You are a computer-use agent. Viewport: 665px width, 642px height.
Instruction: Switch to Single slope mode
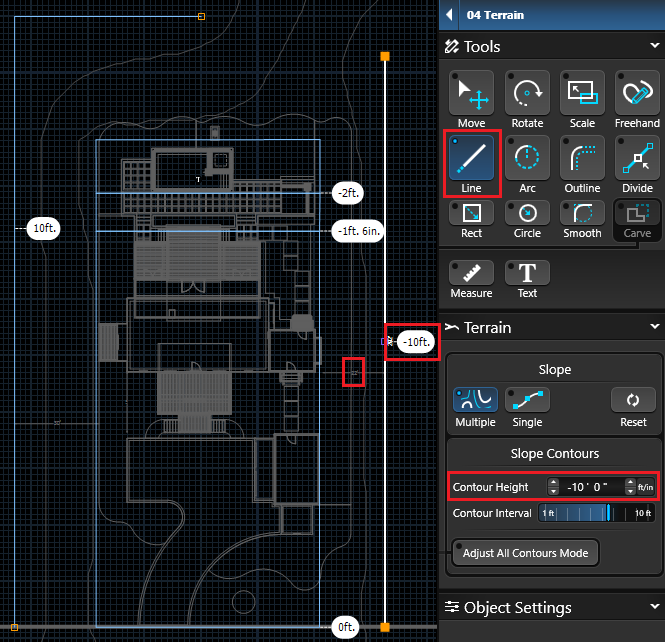point(527,402)
